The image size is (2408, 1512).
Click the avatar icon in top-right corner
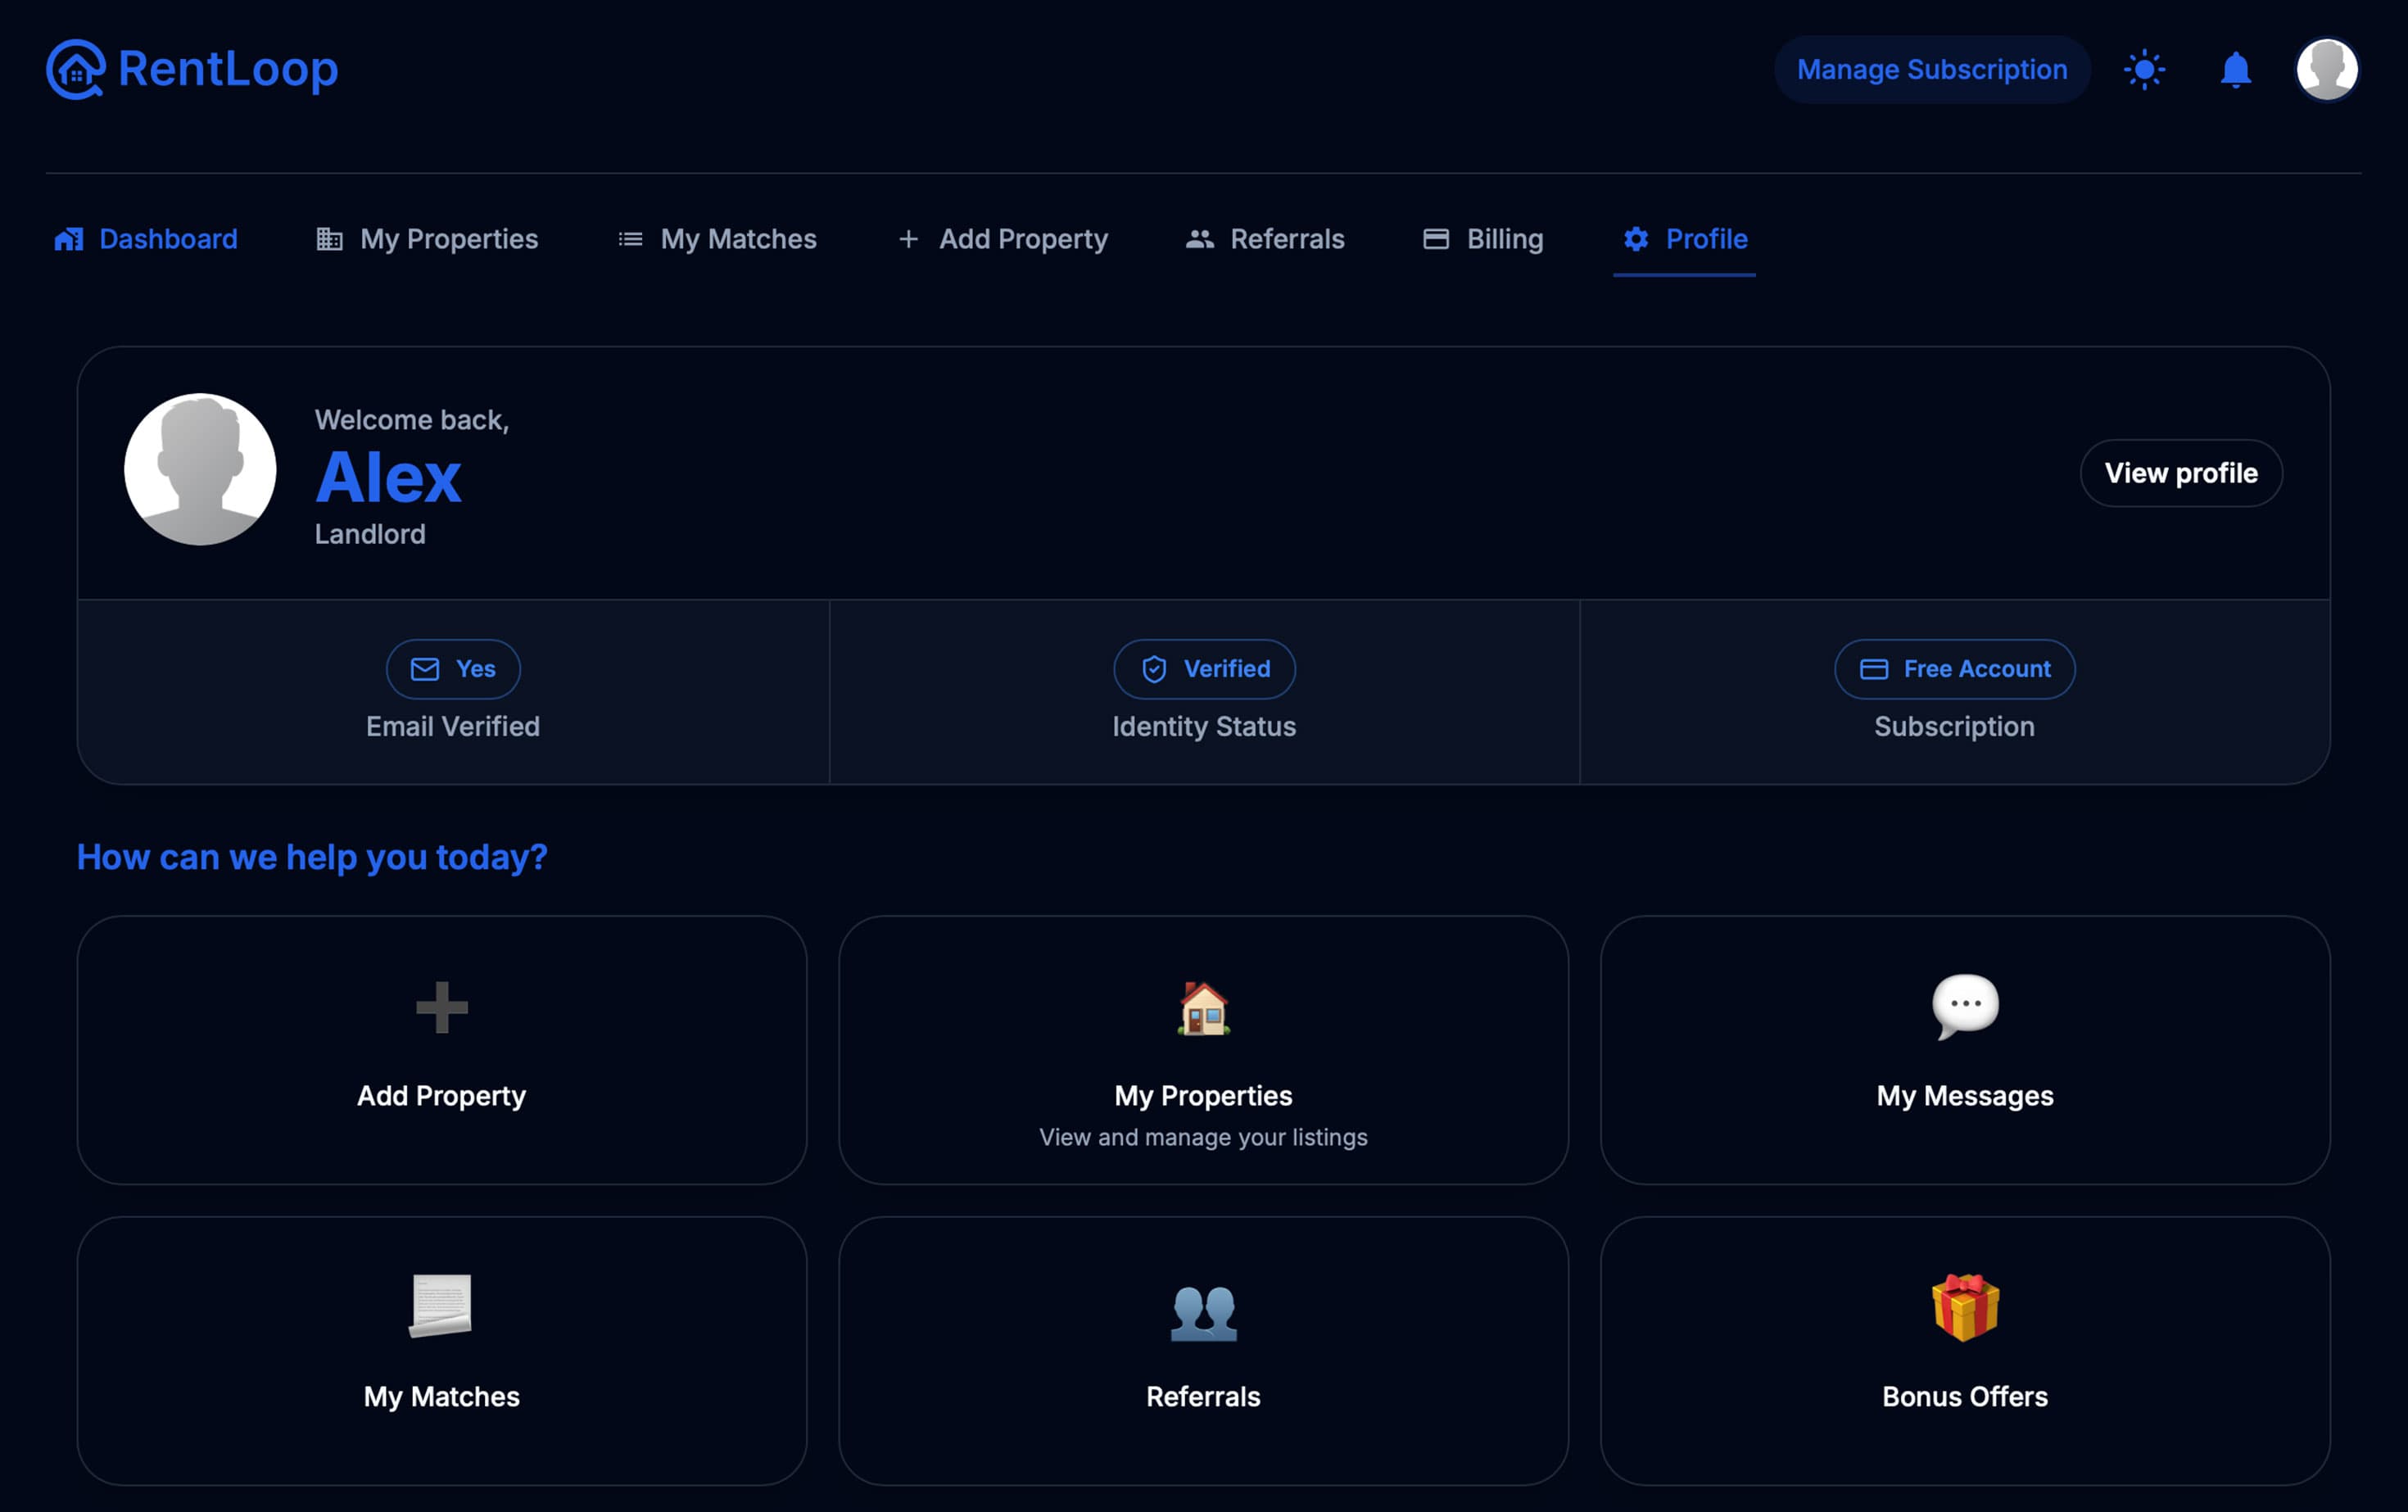[x=2327, y=68]
